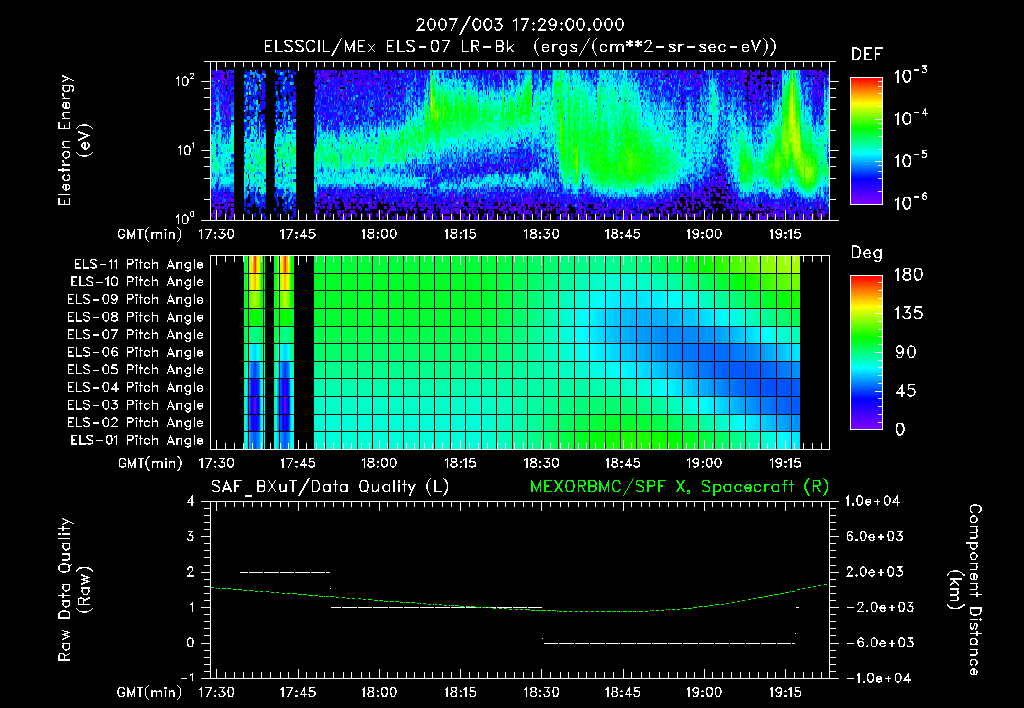The height and width of the screenshot is (708, 1024).
Task: Click the 'DEF' legend label
Action: click(867, 55)
